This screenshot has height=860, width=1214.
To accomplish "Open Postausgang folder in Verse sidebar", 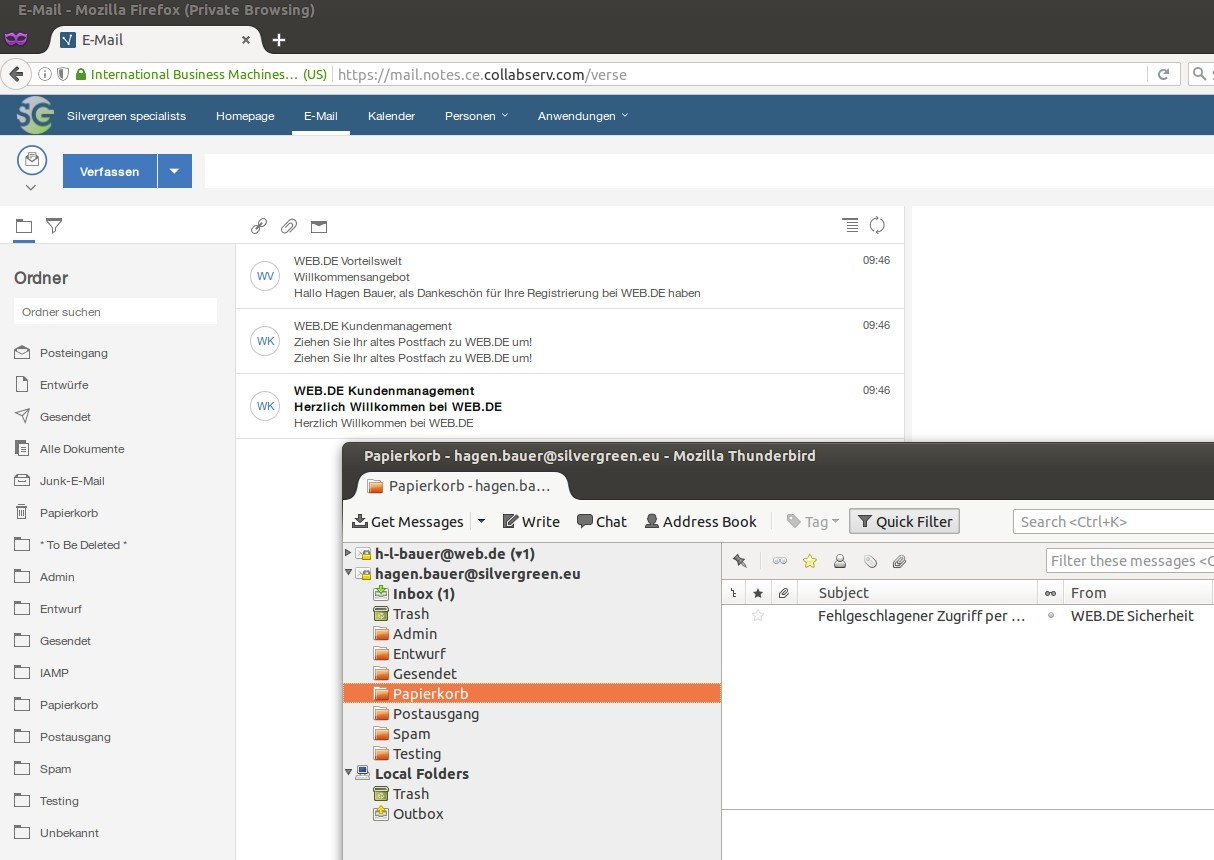I will click(75, 737).
